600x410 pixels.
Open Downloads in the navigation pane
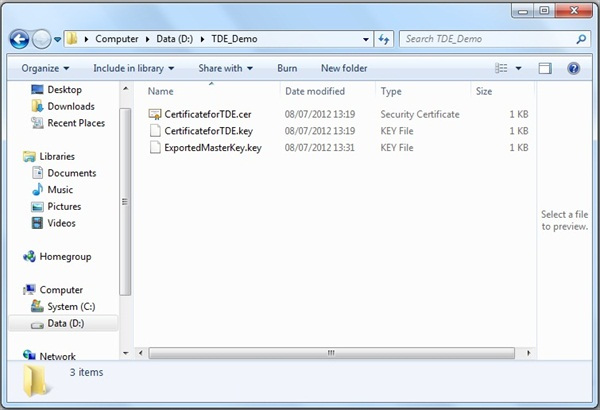(x=71, y=106)
